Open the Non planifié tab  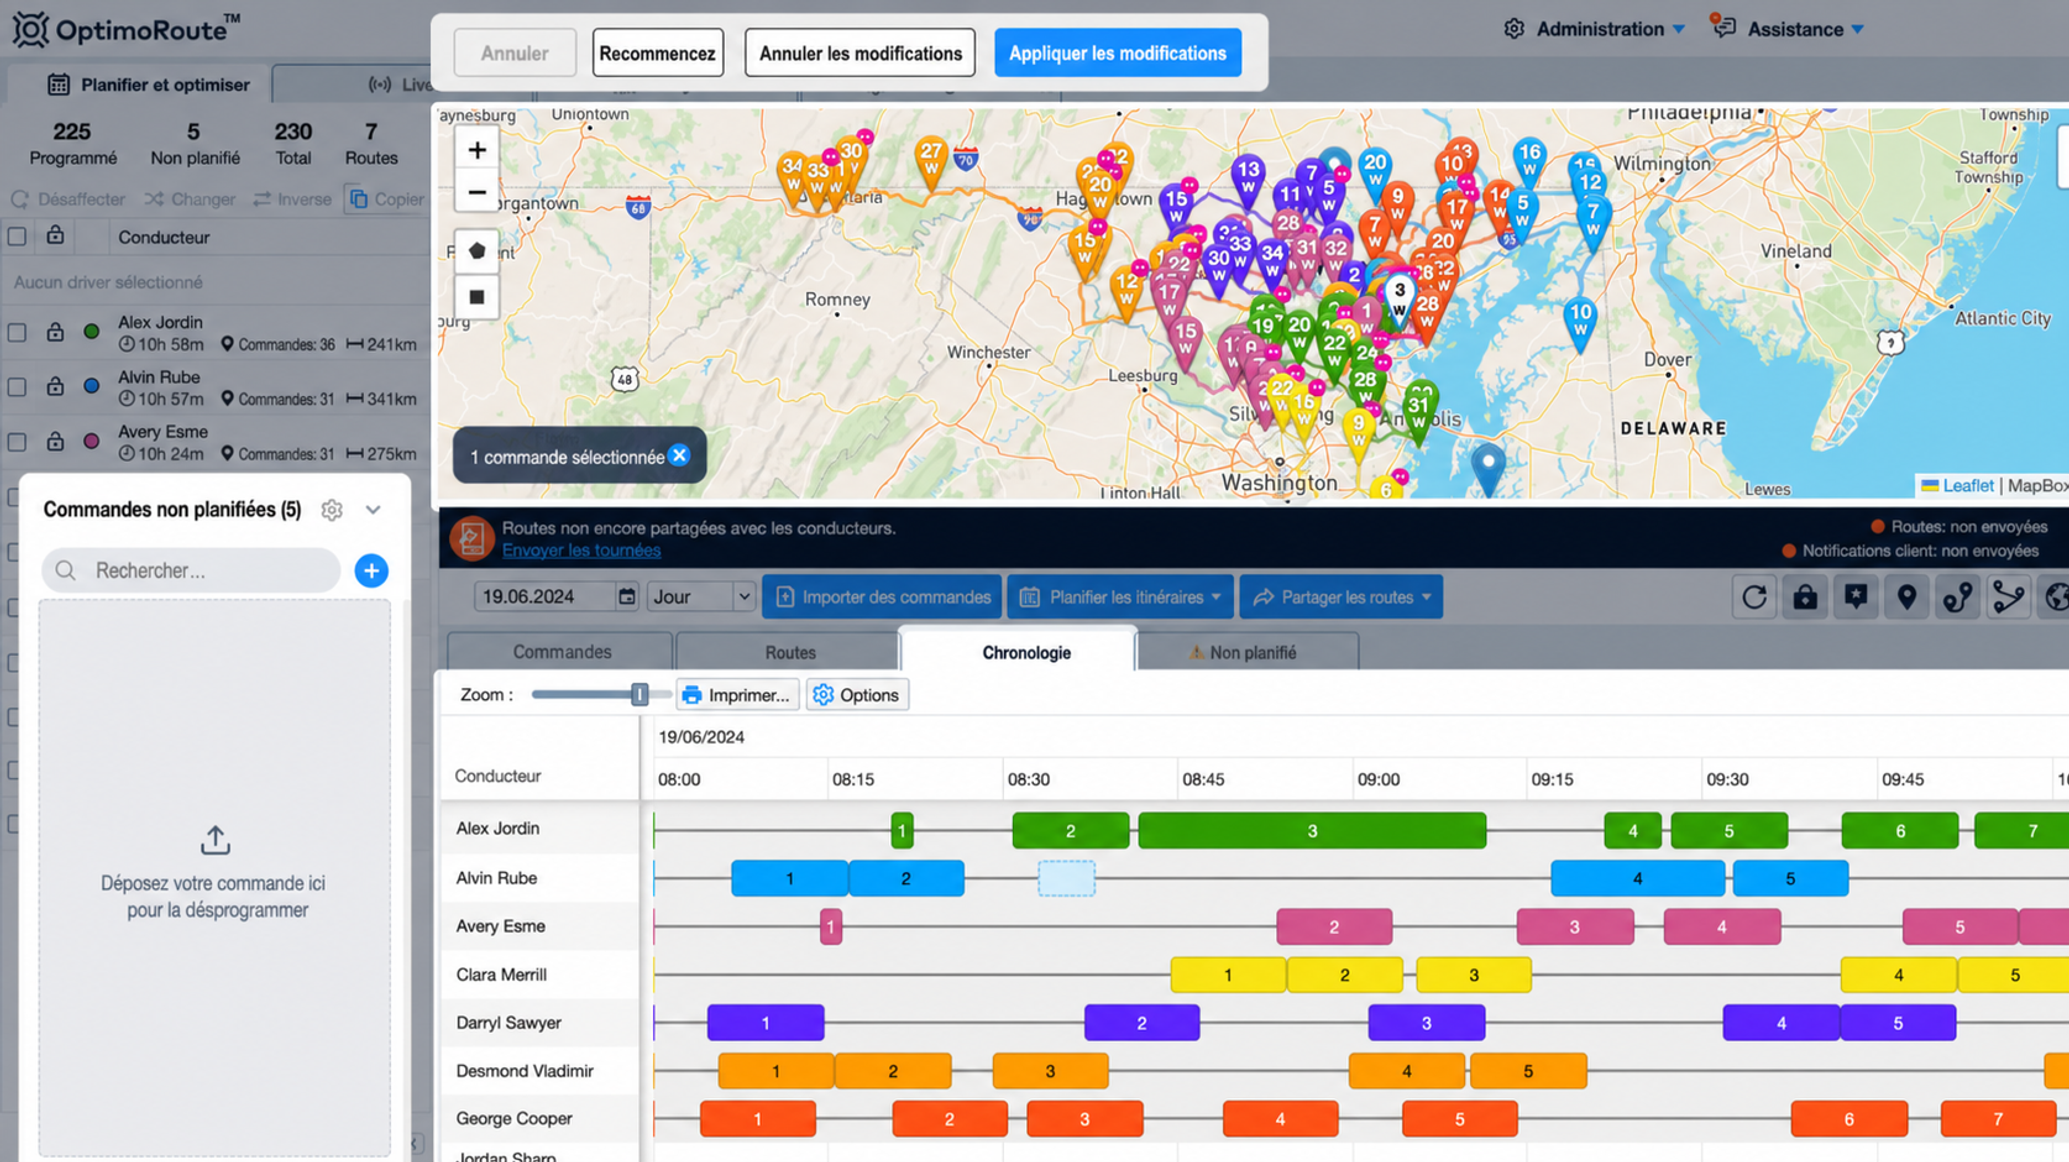click(x=1247, y=652)
